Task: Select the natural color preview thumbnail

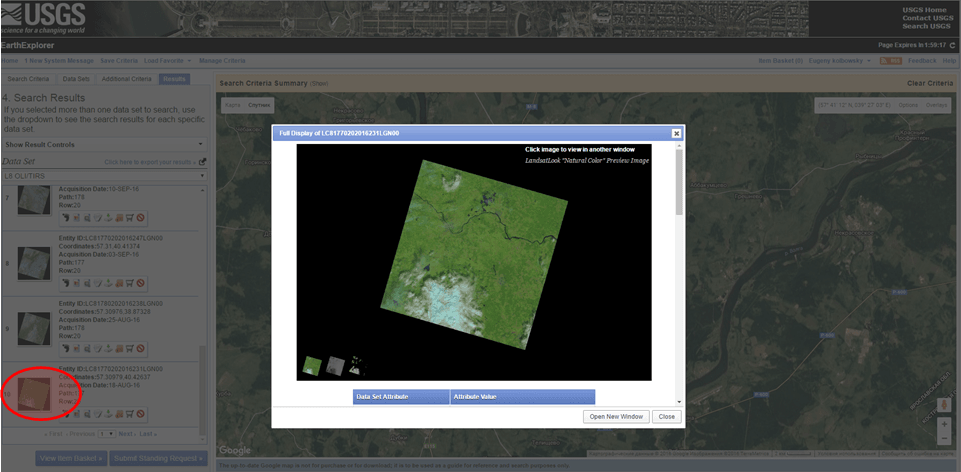Action: coord(312,366)
